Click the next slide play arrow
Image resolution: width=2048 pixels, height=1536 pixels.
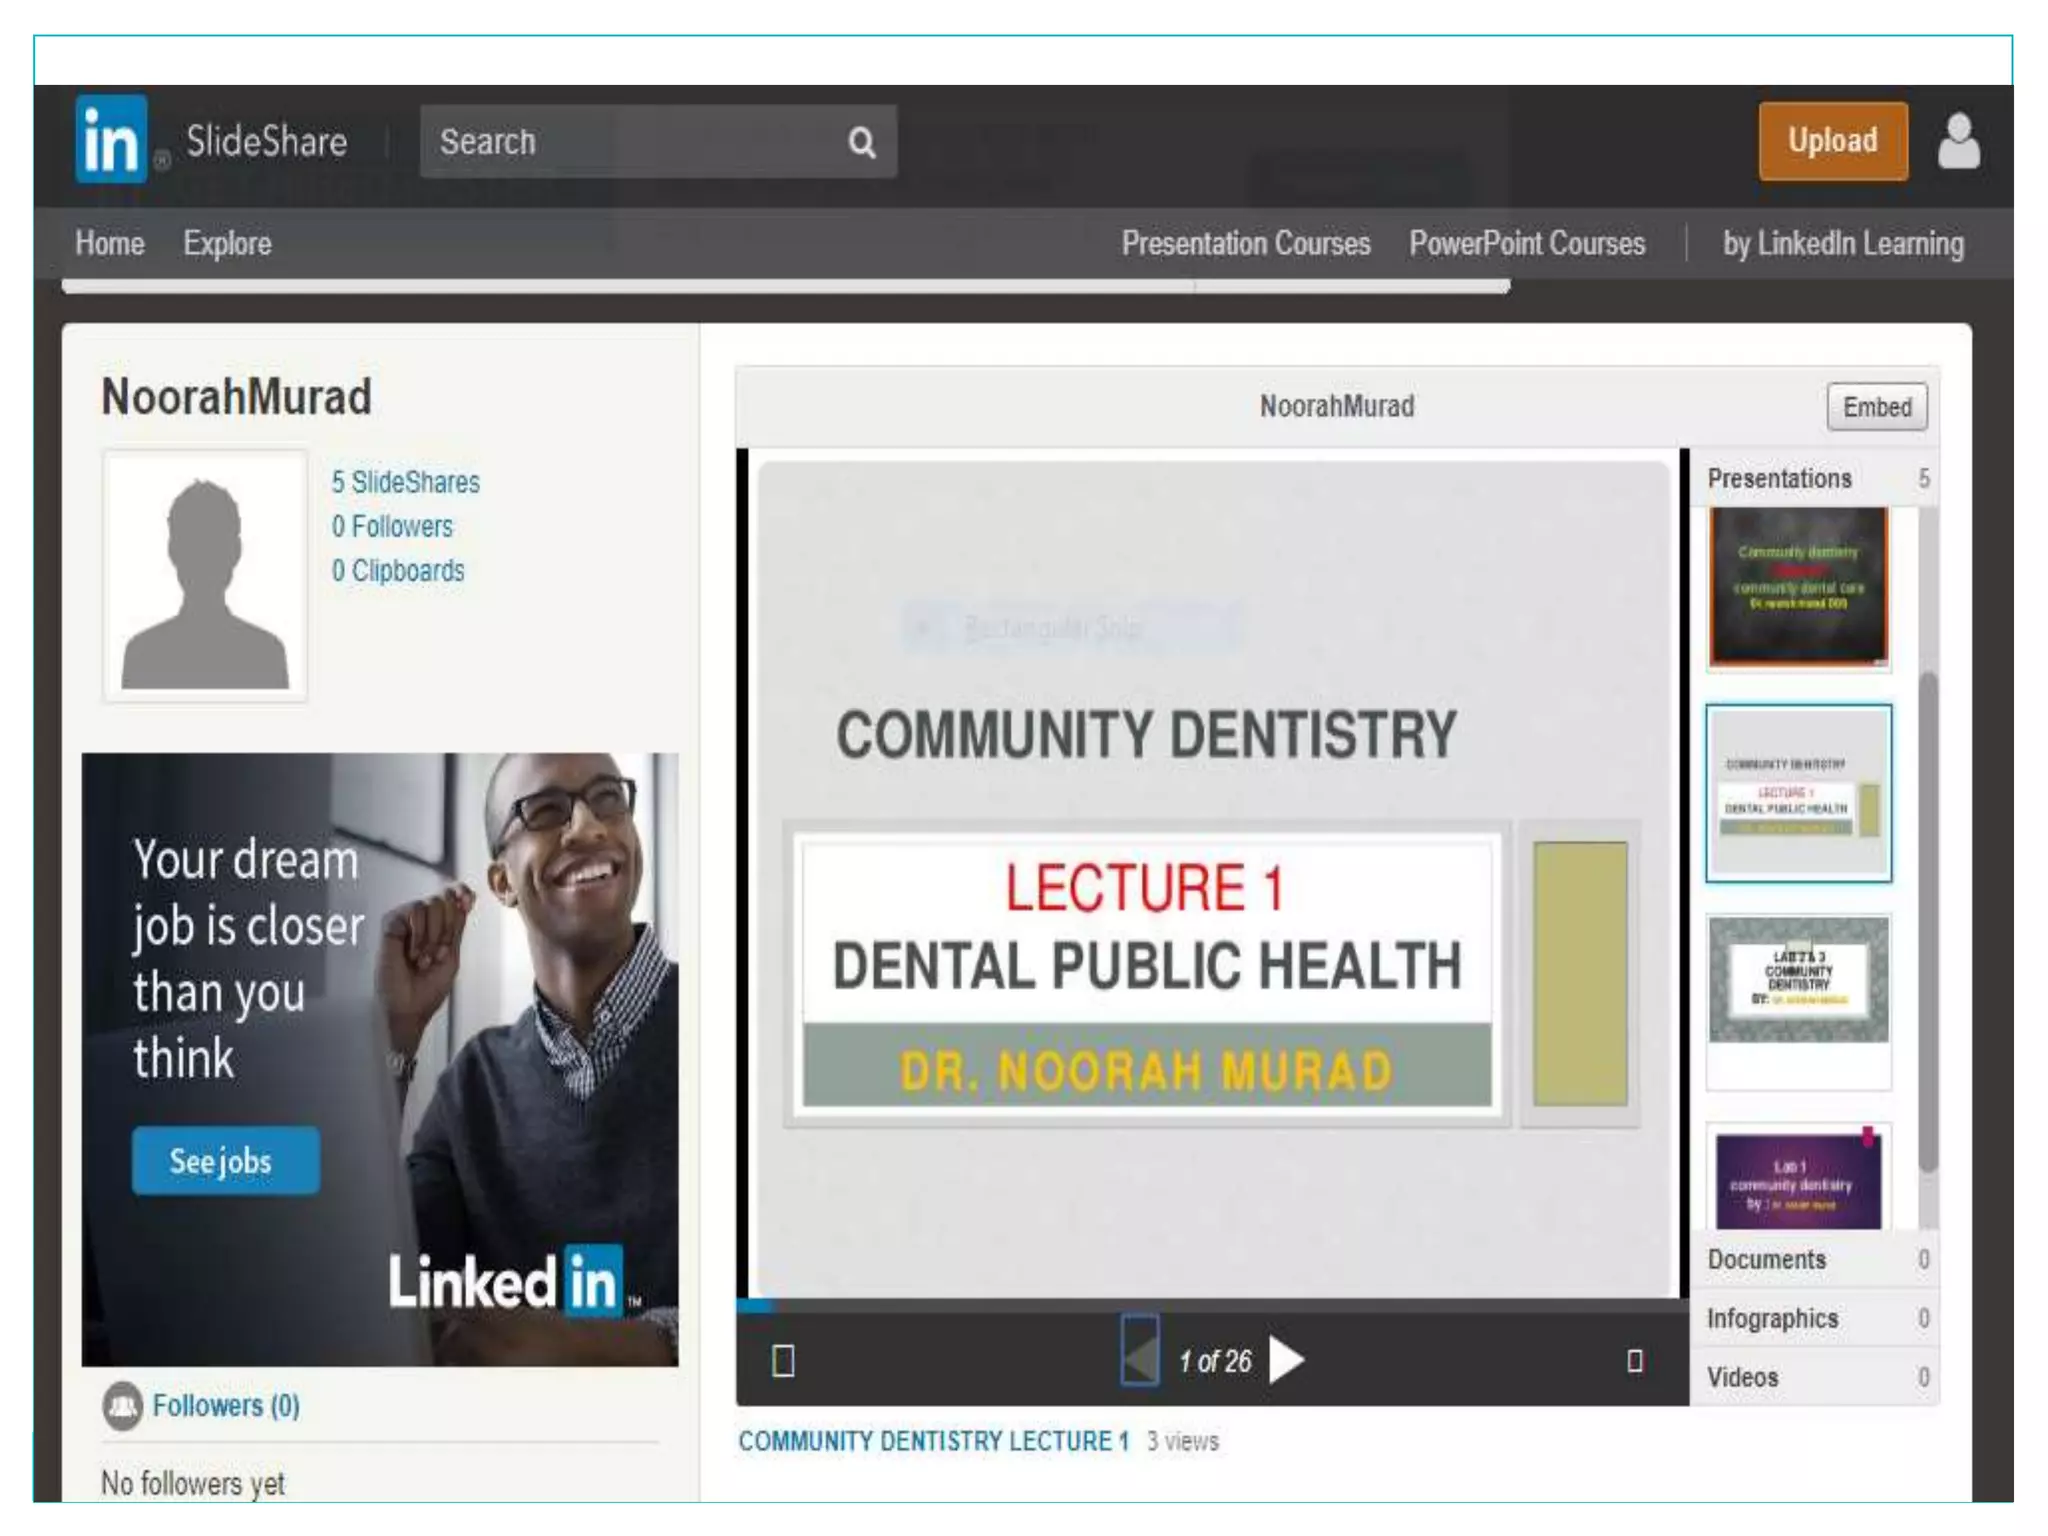[1286, 1360]
